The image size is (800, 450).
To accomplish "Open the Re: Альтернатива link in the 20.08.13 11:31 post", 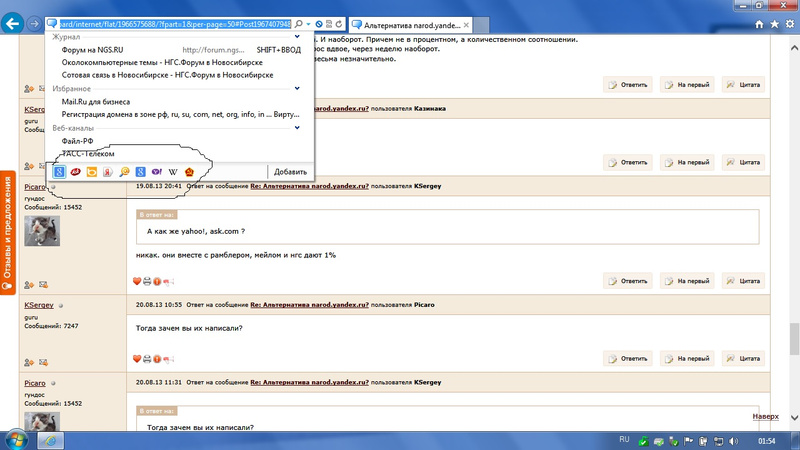I will click(309, 382).
